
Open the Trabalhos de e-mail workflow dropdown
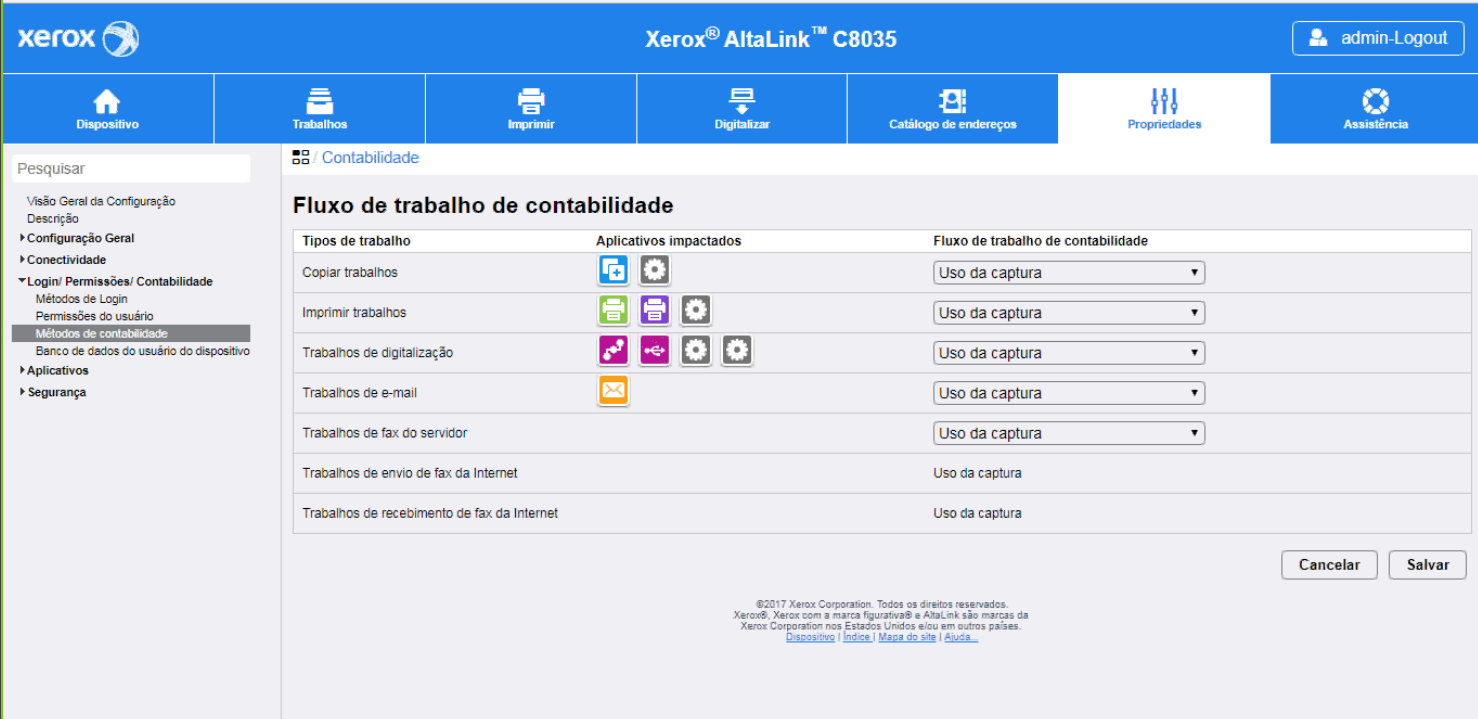pyautogui.click(x=1068, y=393)
